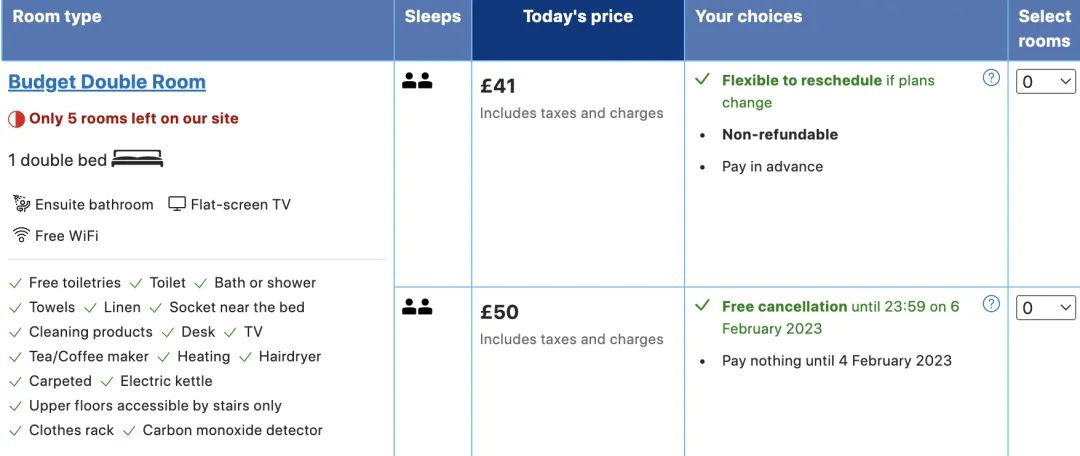Click the Select rooms column header
The height and width of the screenshot is (456, 1080).
1043,30
